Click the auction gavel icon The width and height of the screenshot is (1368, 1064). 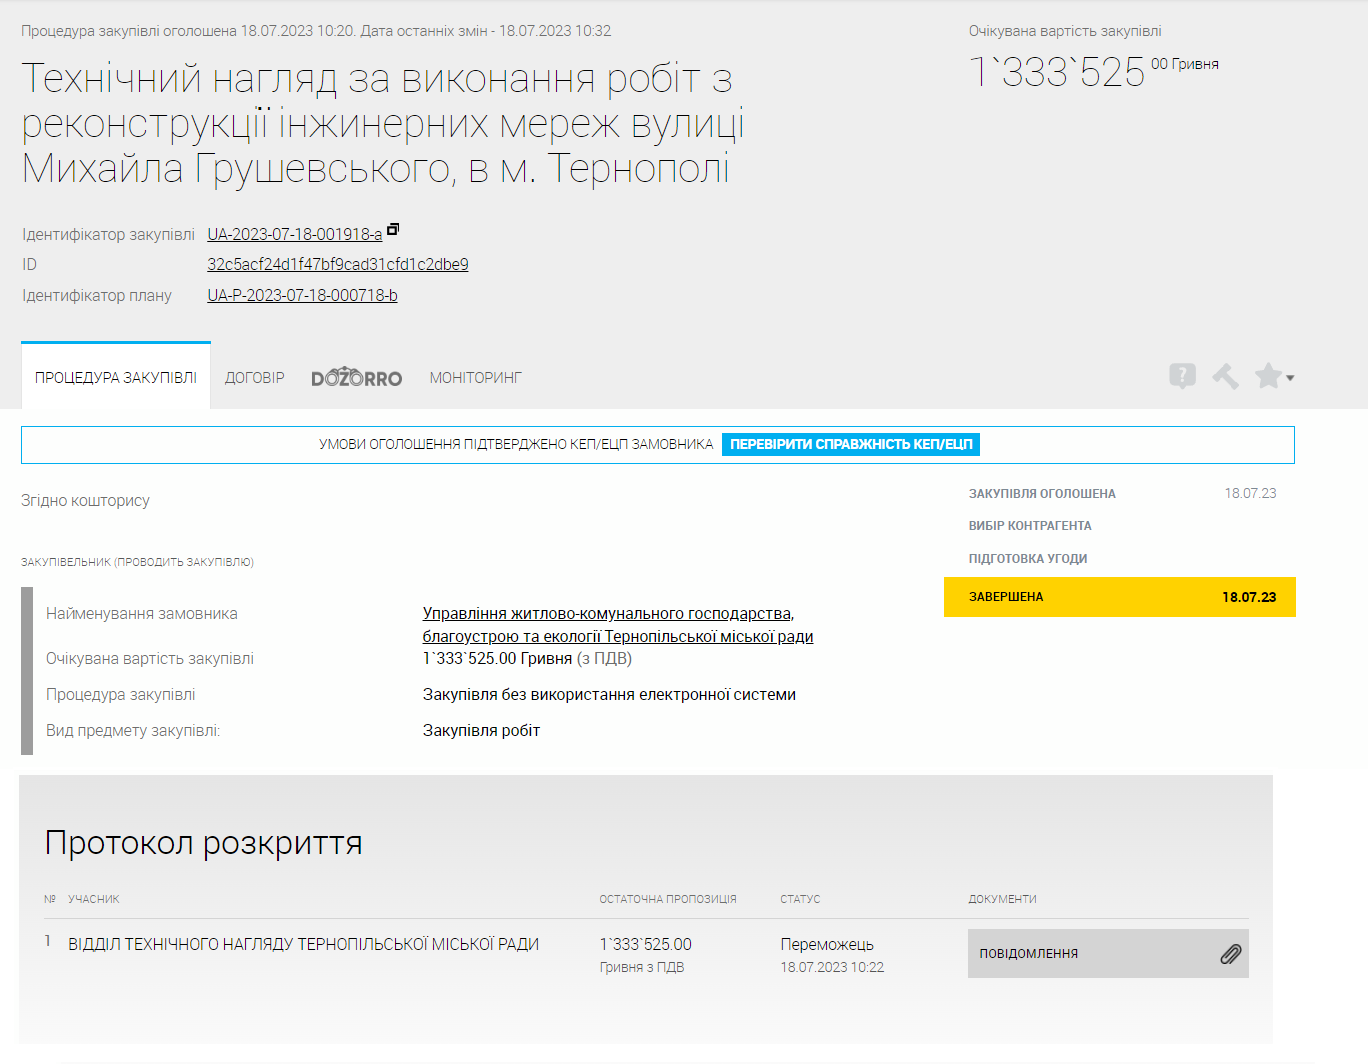1226,376
